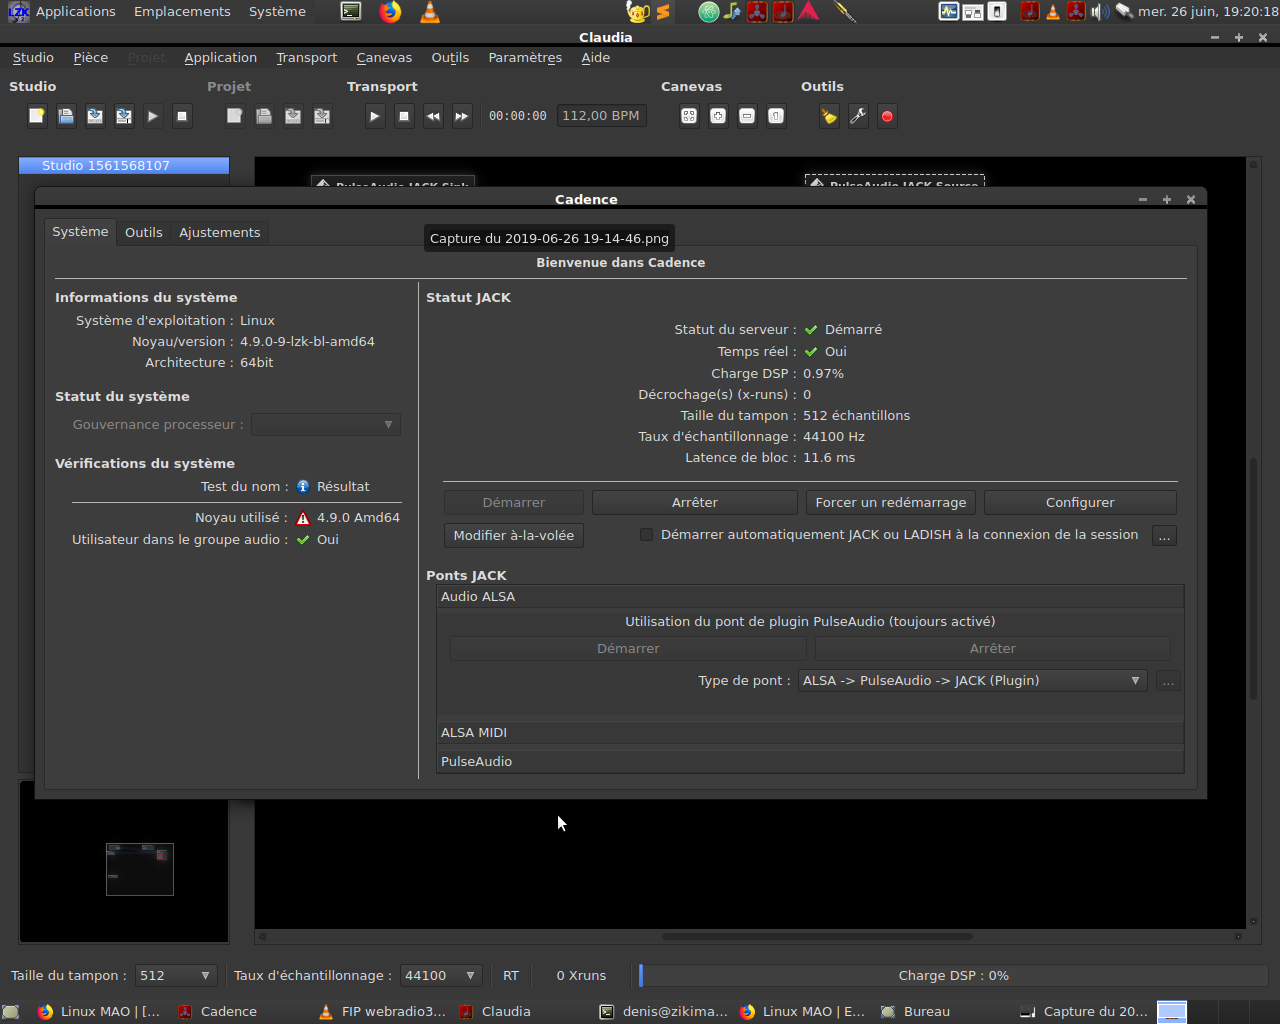Click the red record render icon
Image resolution: width=1280 pixels, height=1024 pixels.
(x=887, y=116)
